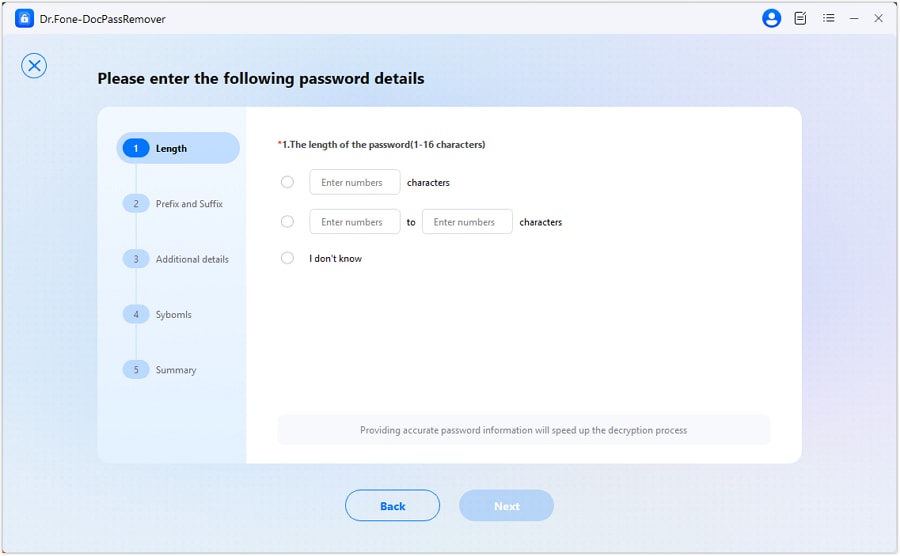
Task: Focus the exact length number field
Action: pyautogui.click(x=355, y=182)
